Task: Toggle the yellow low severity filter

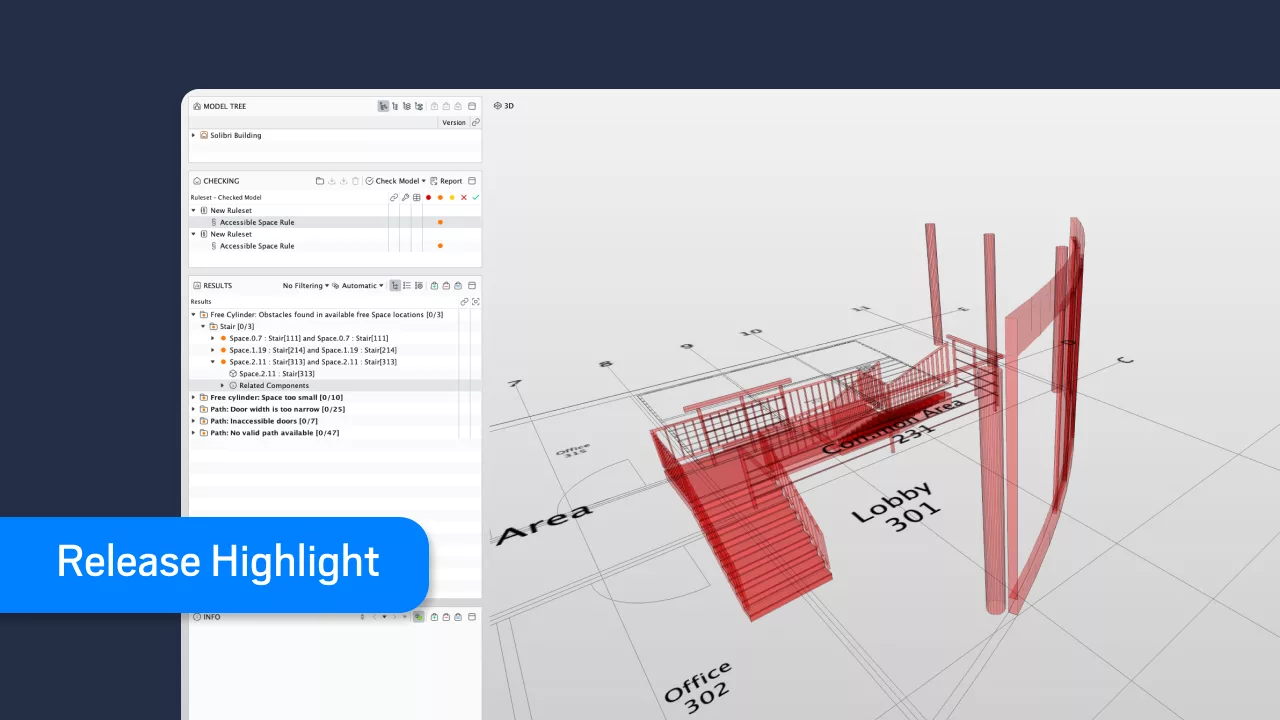Action: 452,198
